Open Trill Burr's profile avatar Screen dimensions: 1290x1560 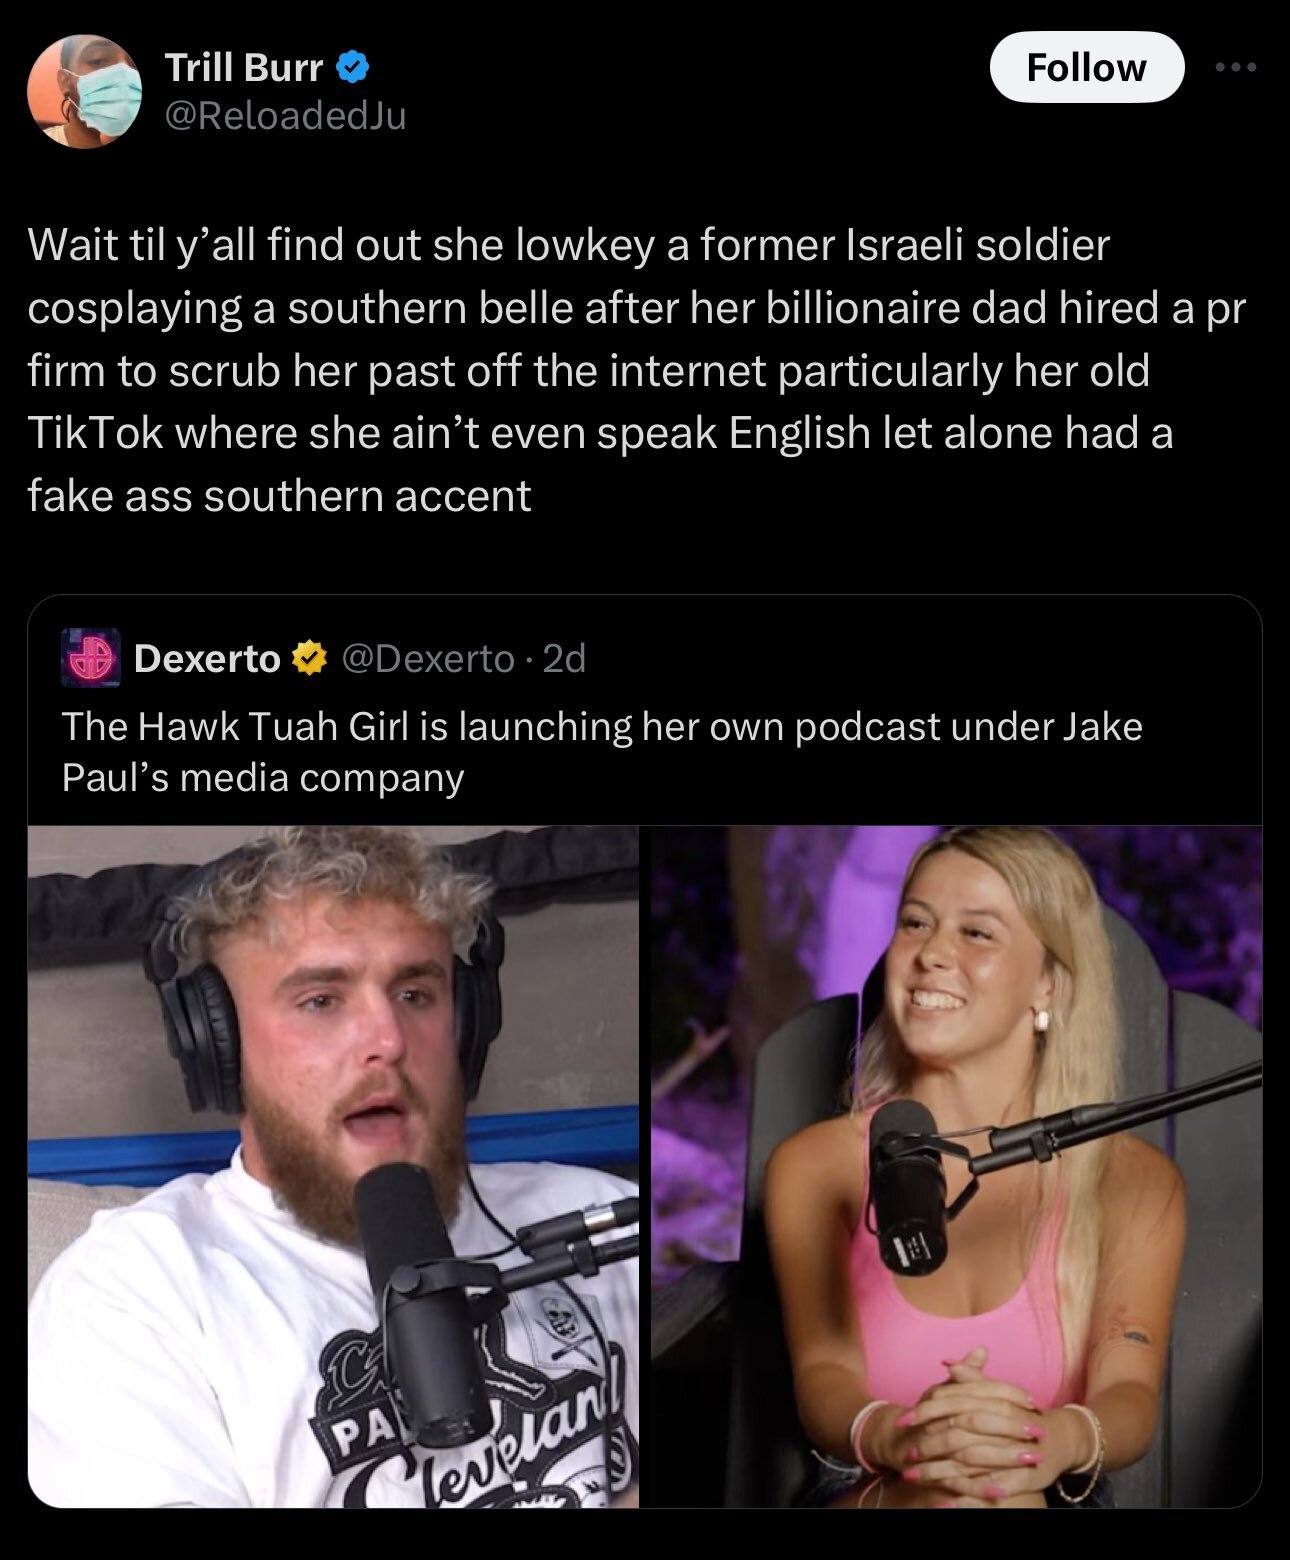click(84, 91)
